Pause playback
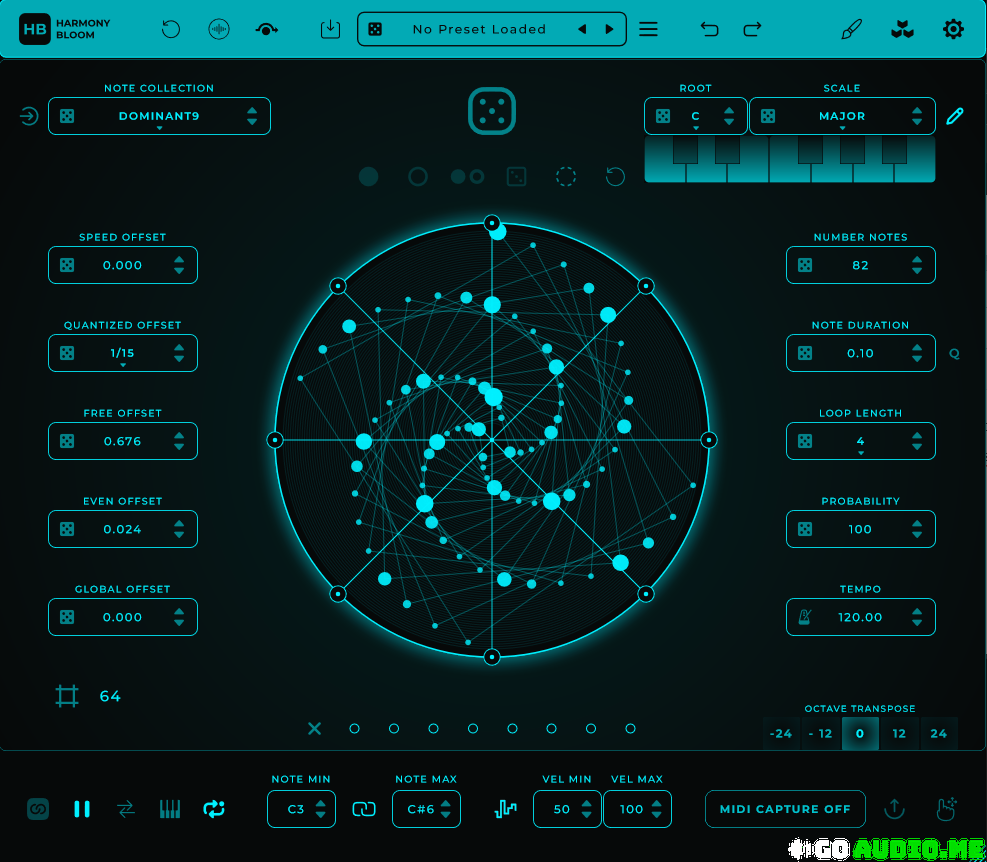Image resolution: width=987 pixels, height=862 pixels. coord(82,809)
